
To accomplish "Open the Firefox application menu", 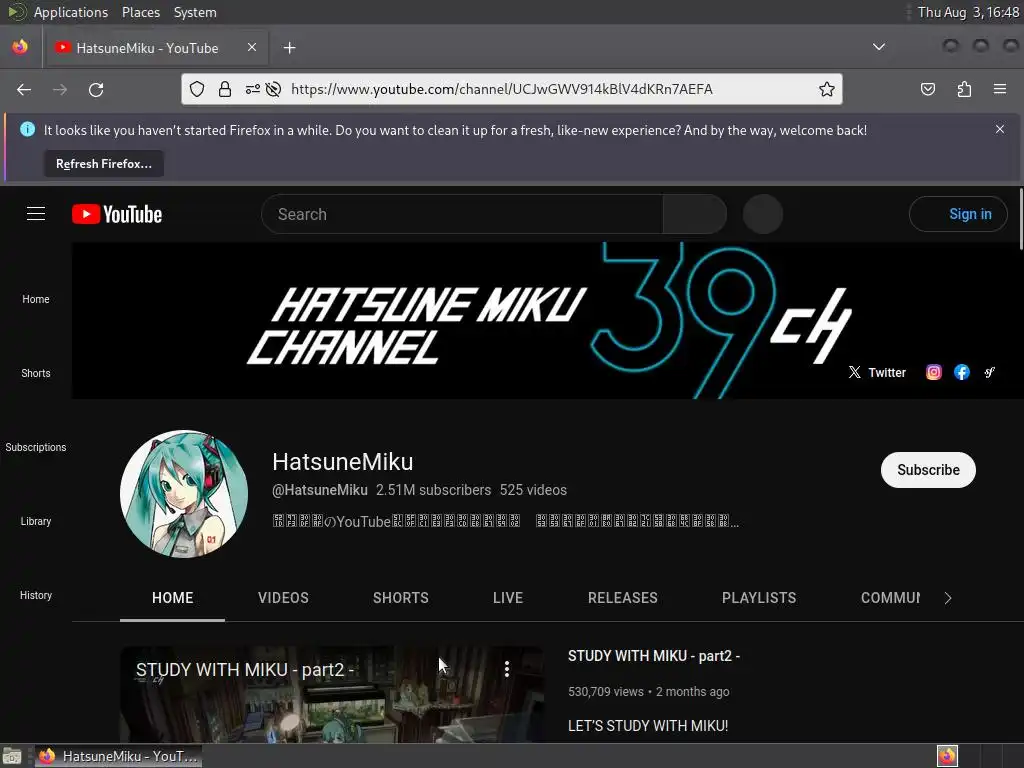I will click(x=1000, y=89).
